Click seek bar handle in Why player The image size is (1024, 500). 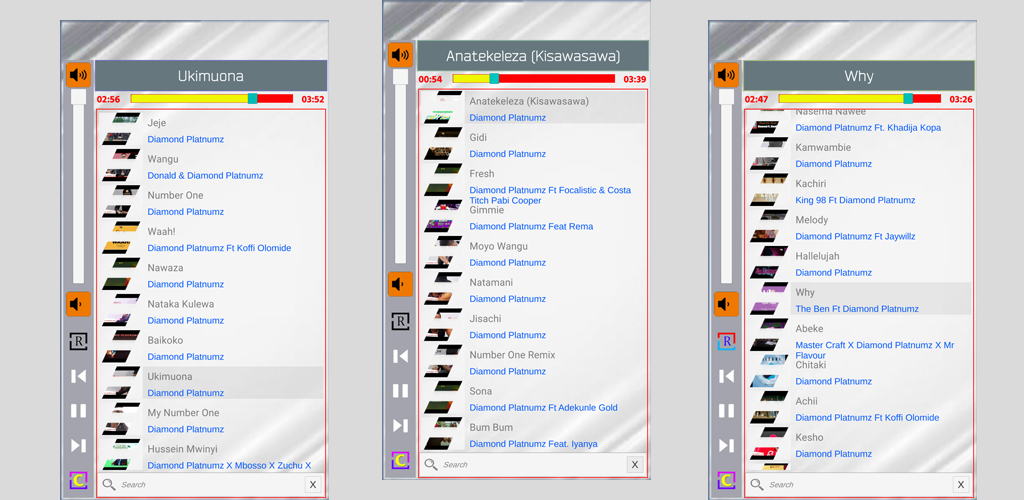(908, 99)
